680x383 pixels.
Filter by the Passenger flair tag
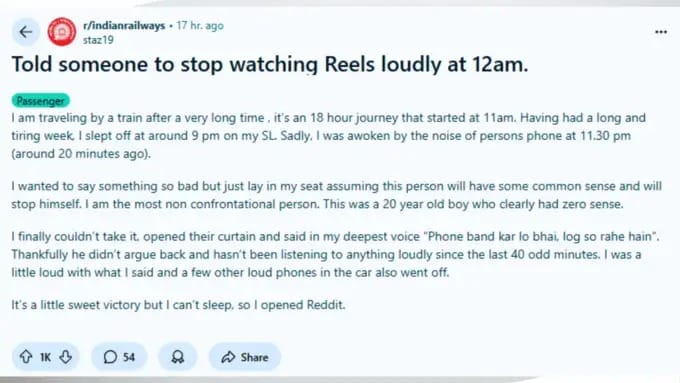40,101
